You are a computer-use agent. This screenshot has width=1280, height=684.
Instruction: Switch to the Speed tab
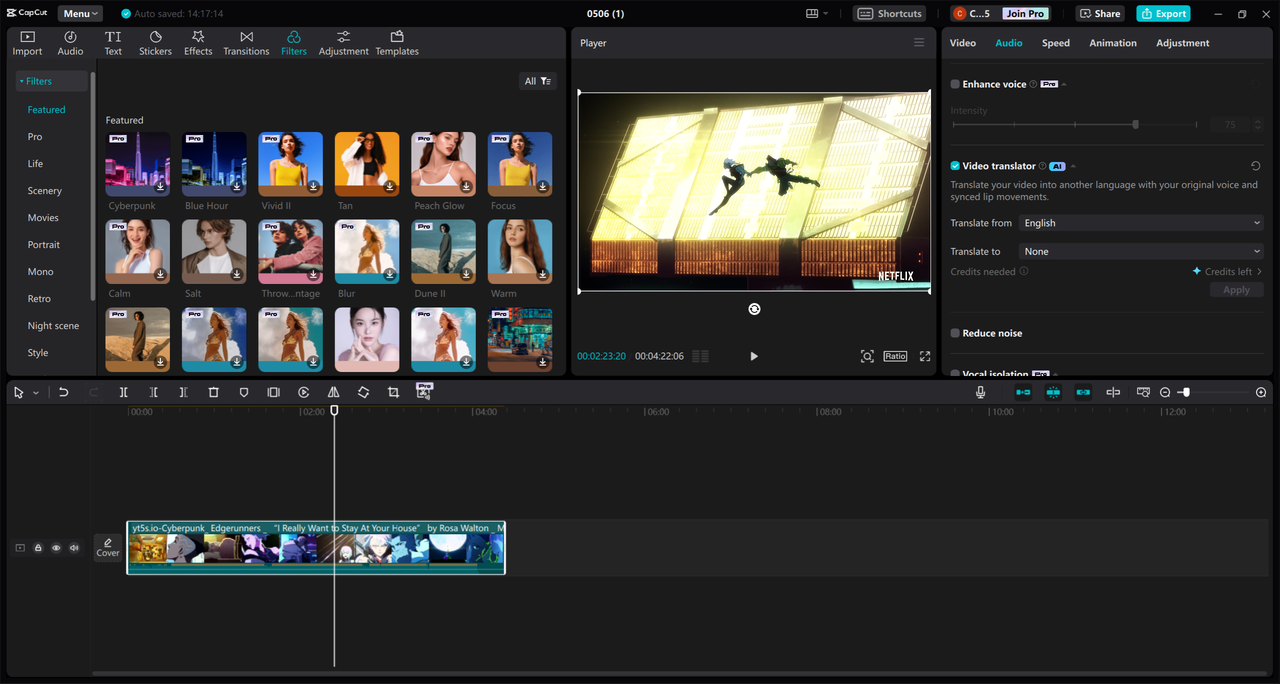point(1056,43)
